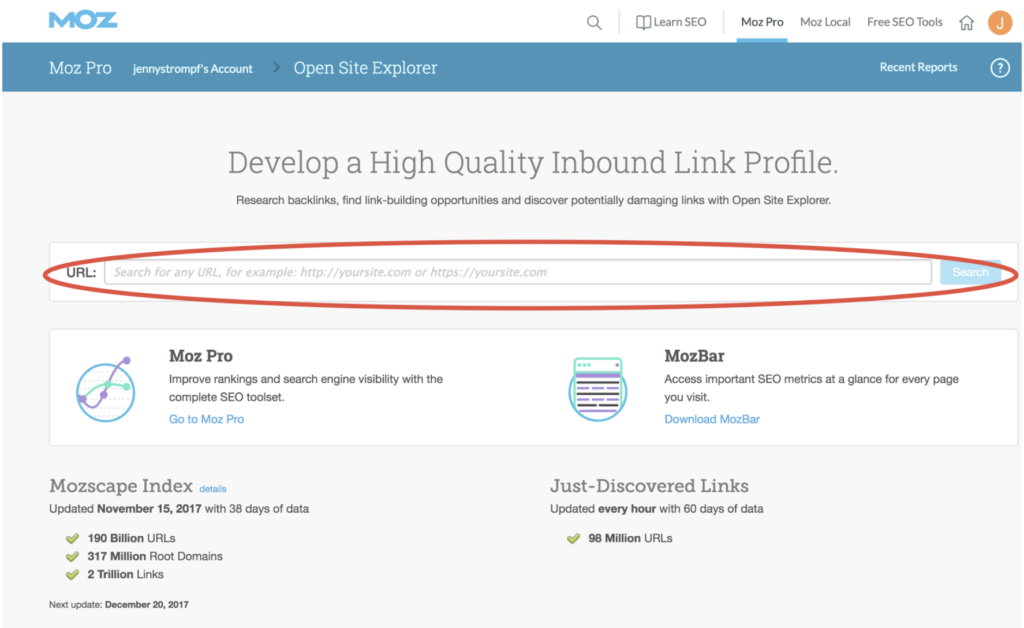The image size is (1024, 628).
Task: Click the Mozscape Index heading
Action: coord(121,486)
